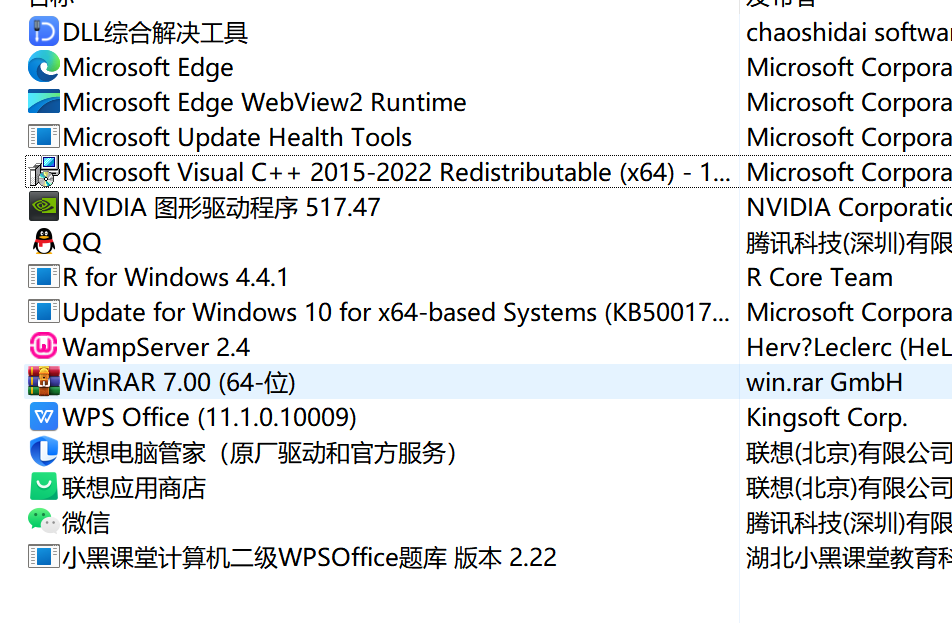The width and height of the screenshot is (952, 623).
Task: Select R for Windows 4.4.1
Action: coord(175,278)
